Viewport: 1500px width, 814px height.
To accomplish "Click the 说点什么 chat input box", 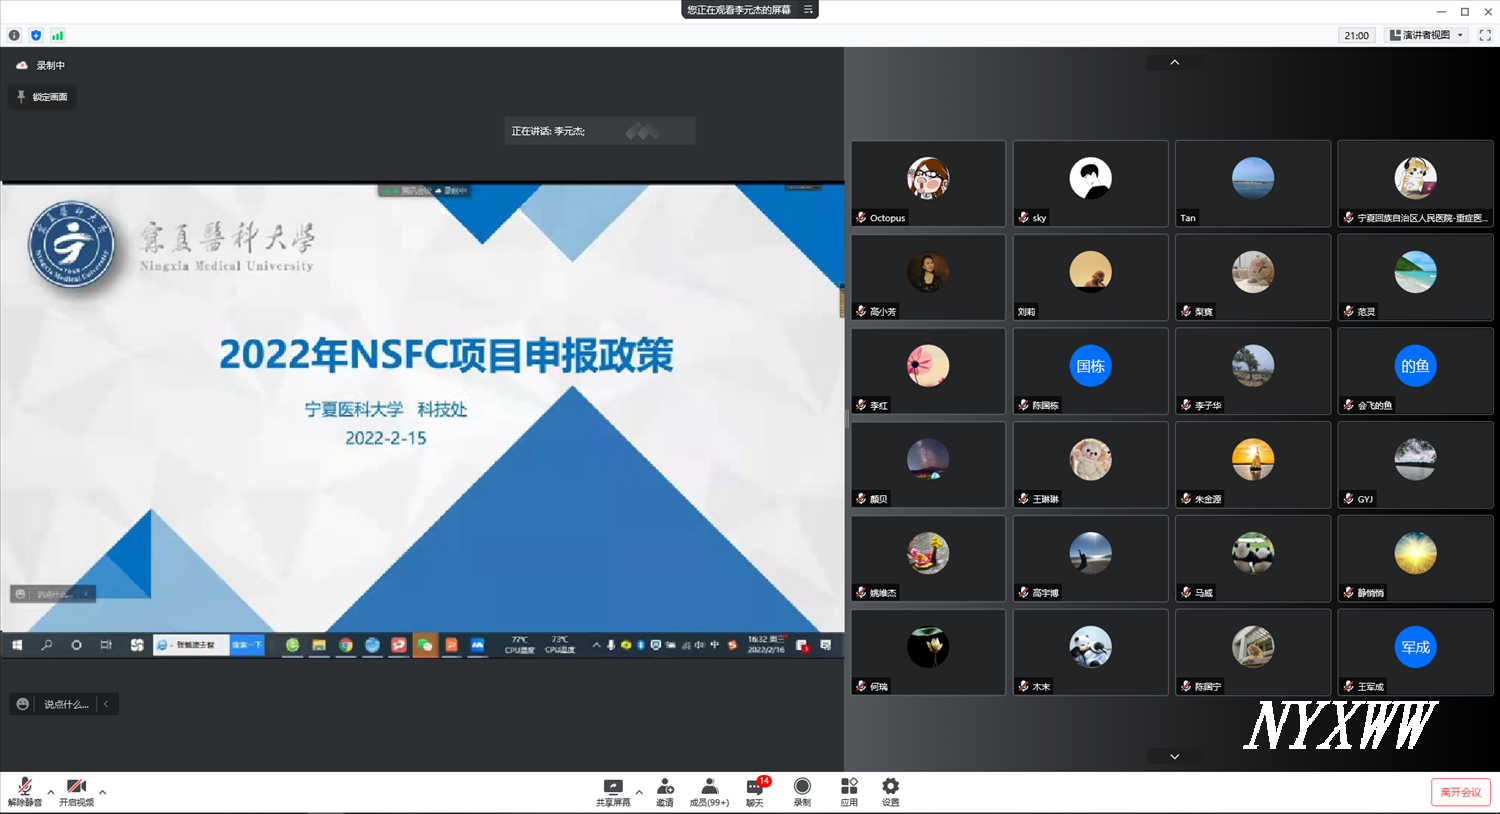I will click(x=65, y=704).
